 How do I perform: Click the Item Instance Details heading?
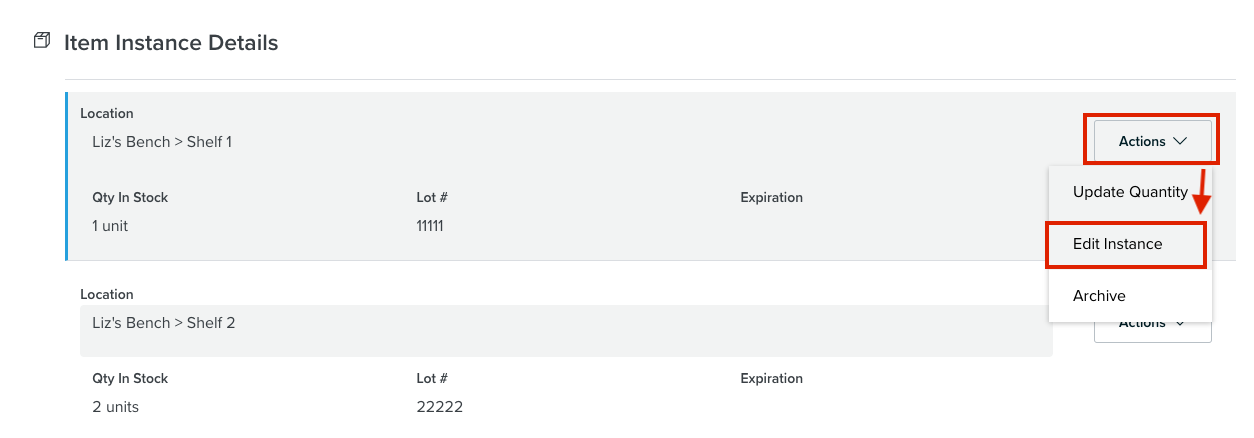(x=171, y=43)
